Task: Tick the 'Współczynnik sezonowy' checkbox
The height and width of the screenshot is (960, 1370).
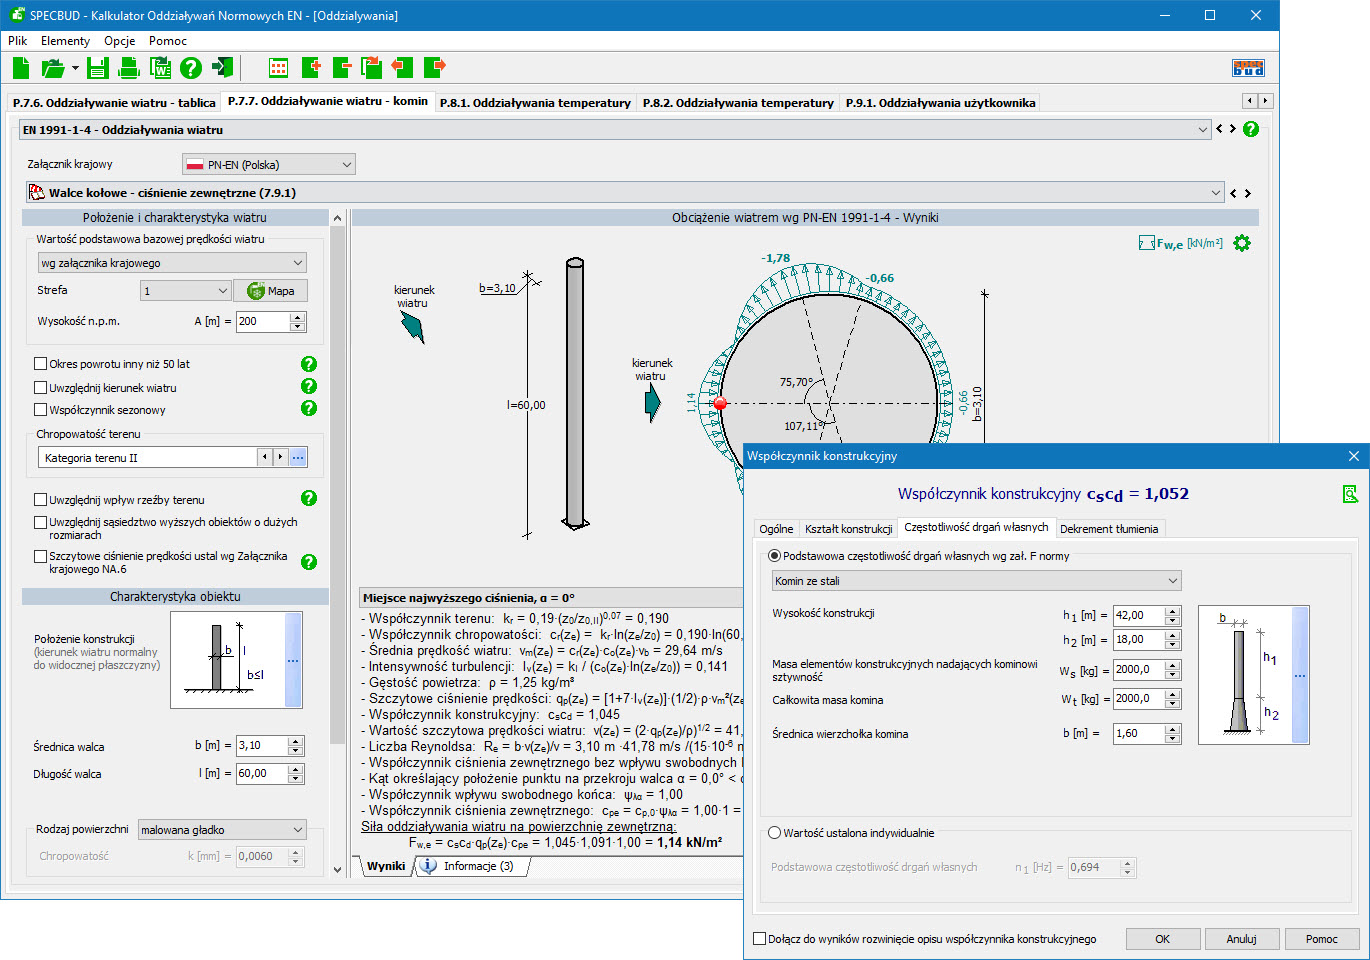Action: click(41, 410)
